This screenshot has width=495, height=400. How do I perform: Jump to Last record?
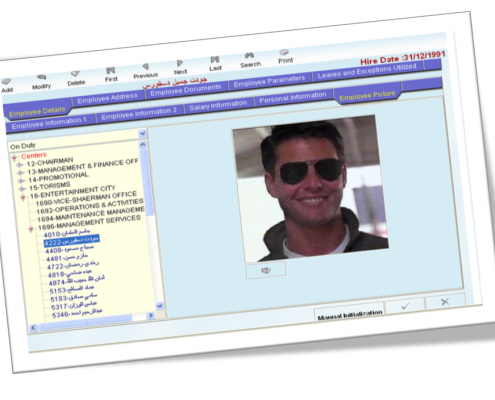pos(215,60)
